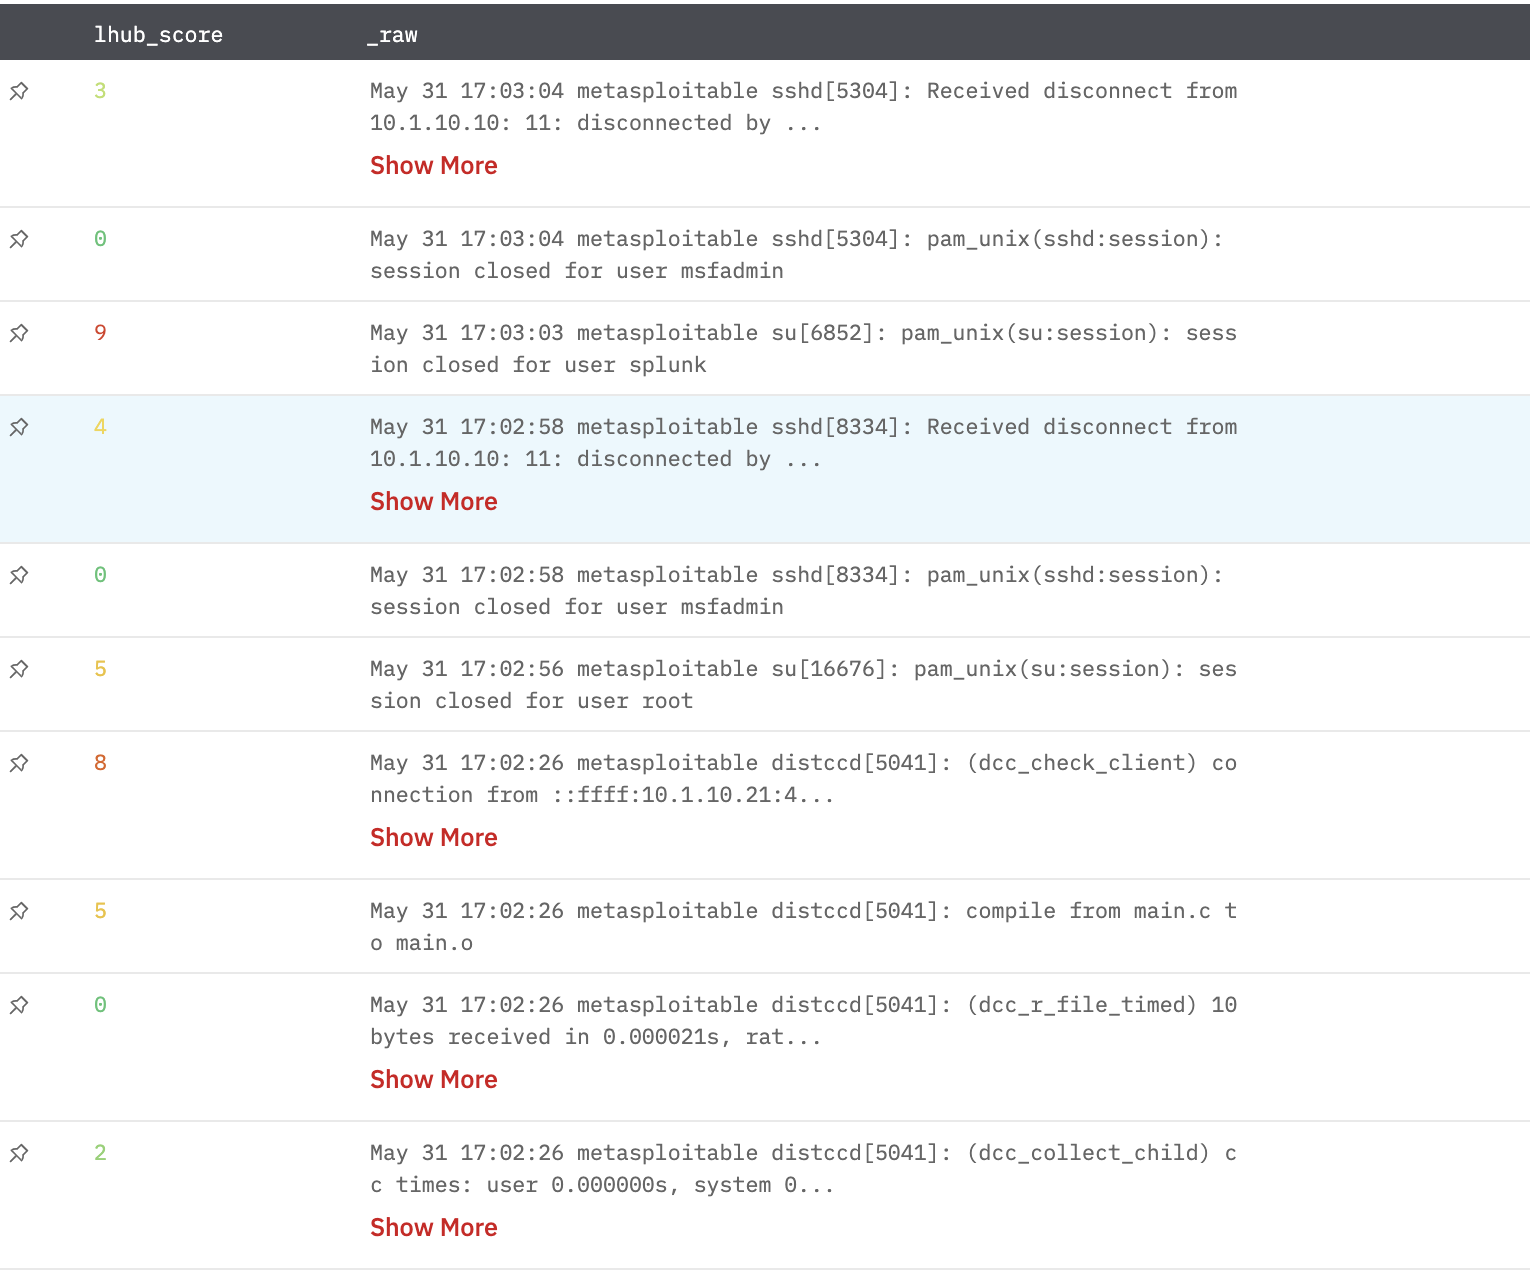1530x1272 pixels.
Task: Select score 4 in sshd[8334] disconnect row
Action: coord(100,427)
